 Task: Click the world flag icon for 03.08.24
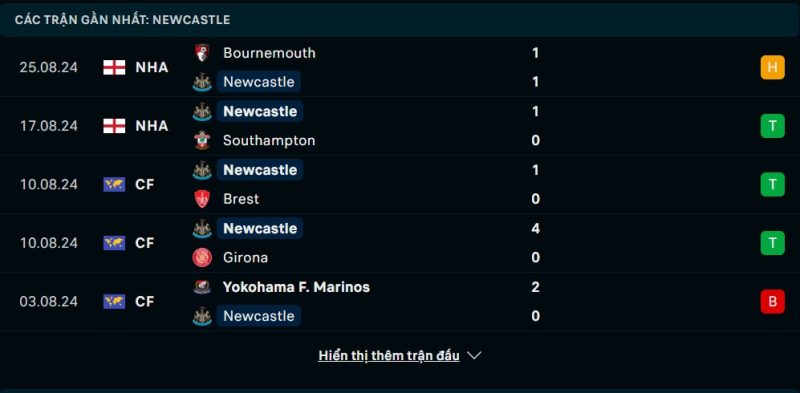(114, 301)
